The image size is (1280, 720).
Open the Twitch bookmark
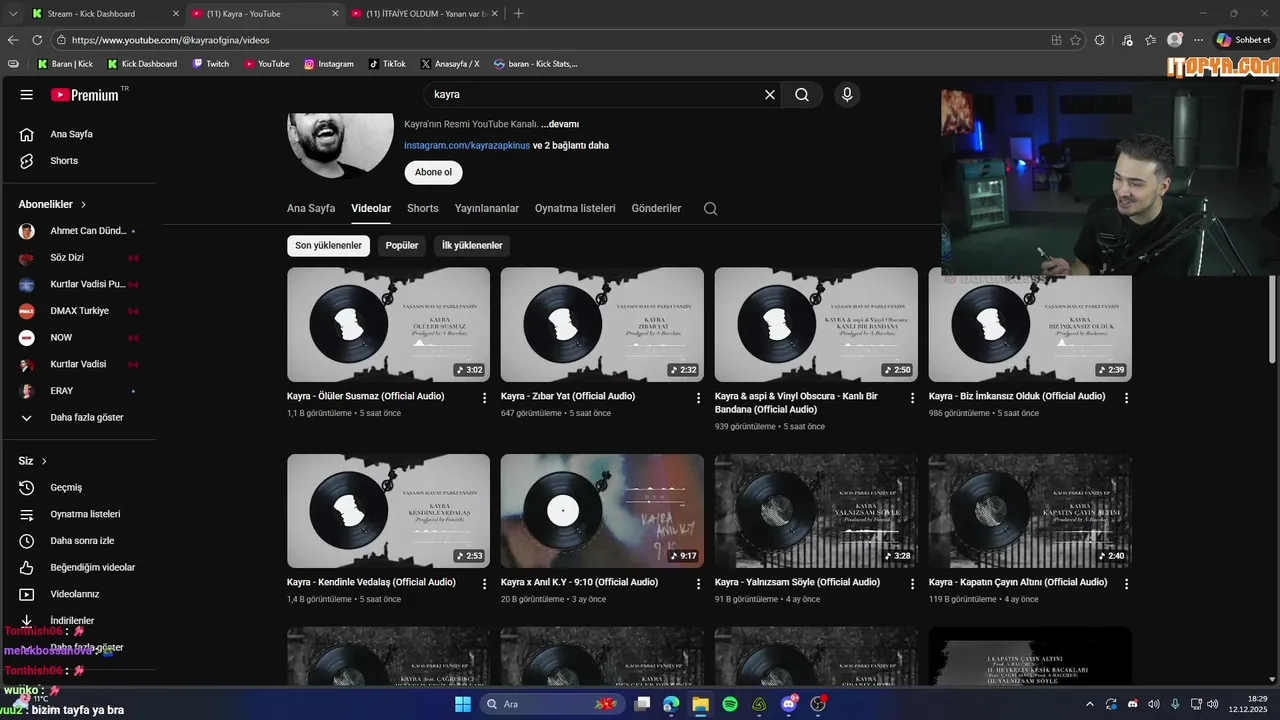210,64
